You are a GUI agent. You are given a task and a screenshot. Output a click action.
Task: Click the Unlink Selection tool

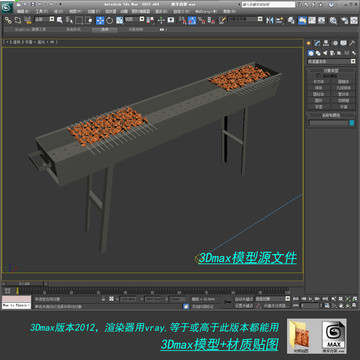pos(17,21)
